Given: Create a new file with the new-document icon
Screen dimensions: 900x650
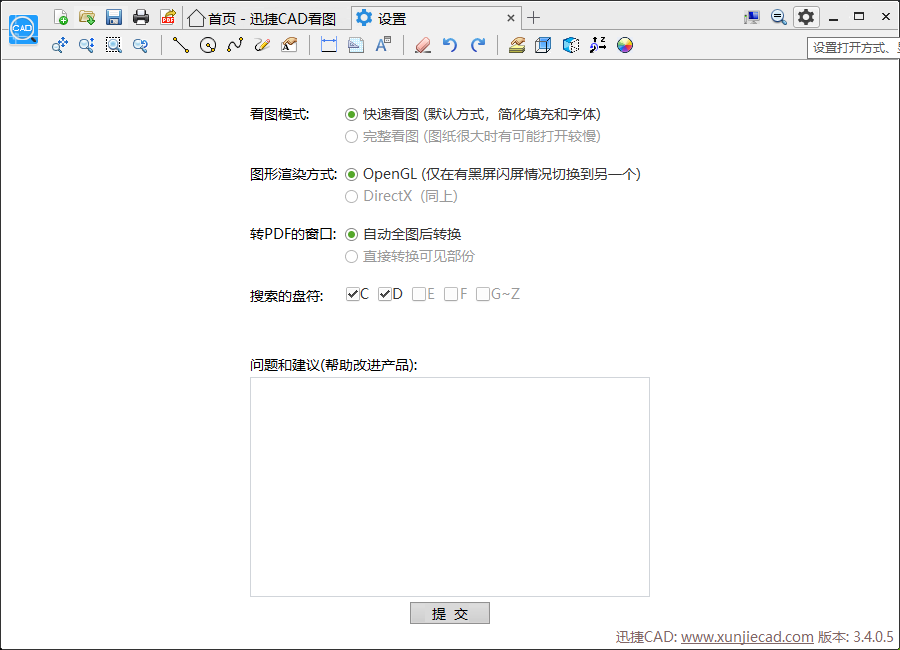Looking at the screenshot, I should [x=60, y=17].
